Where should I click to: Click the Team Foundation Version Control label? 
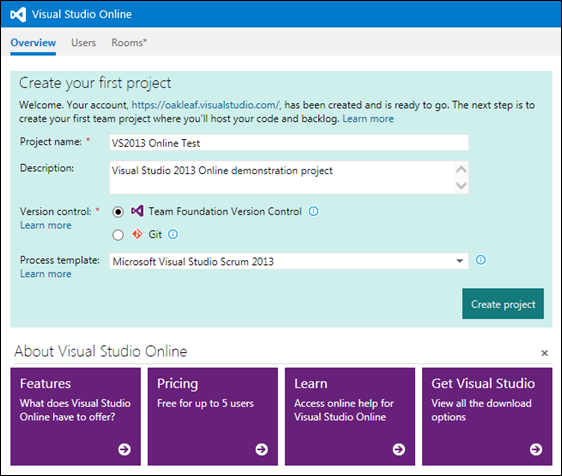point(225,211)
